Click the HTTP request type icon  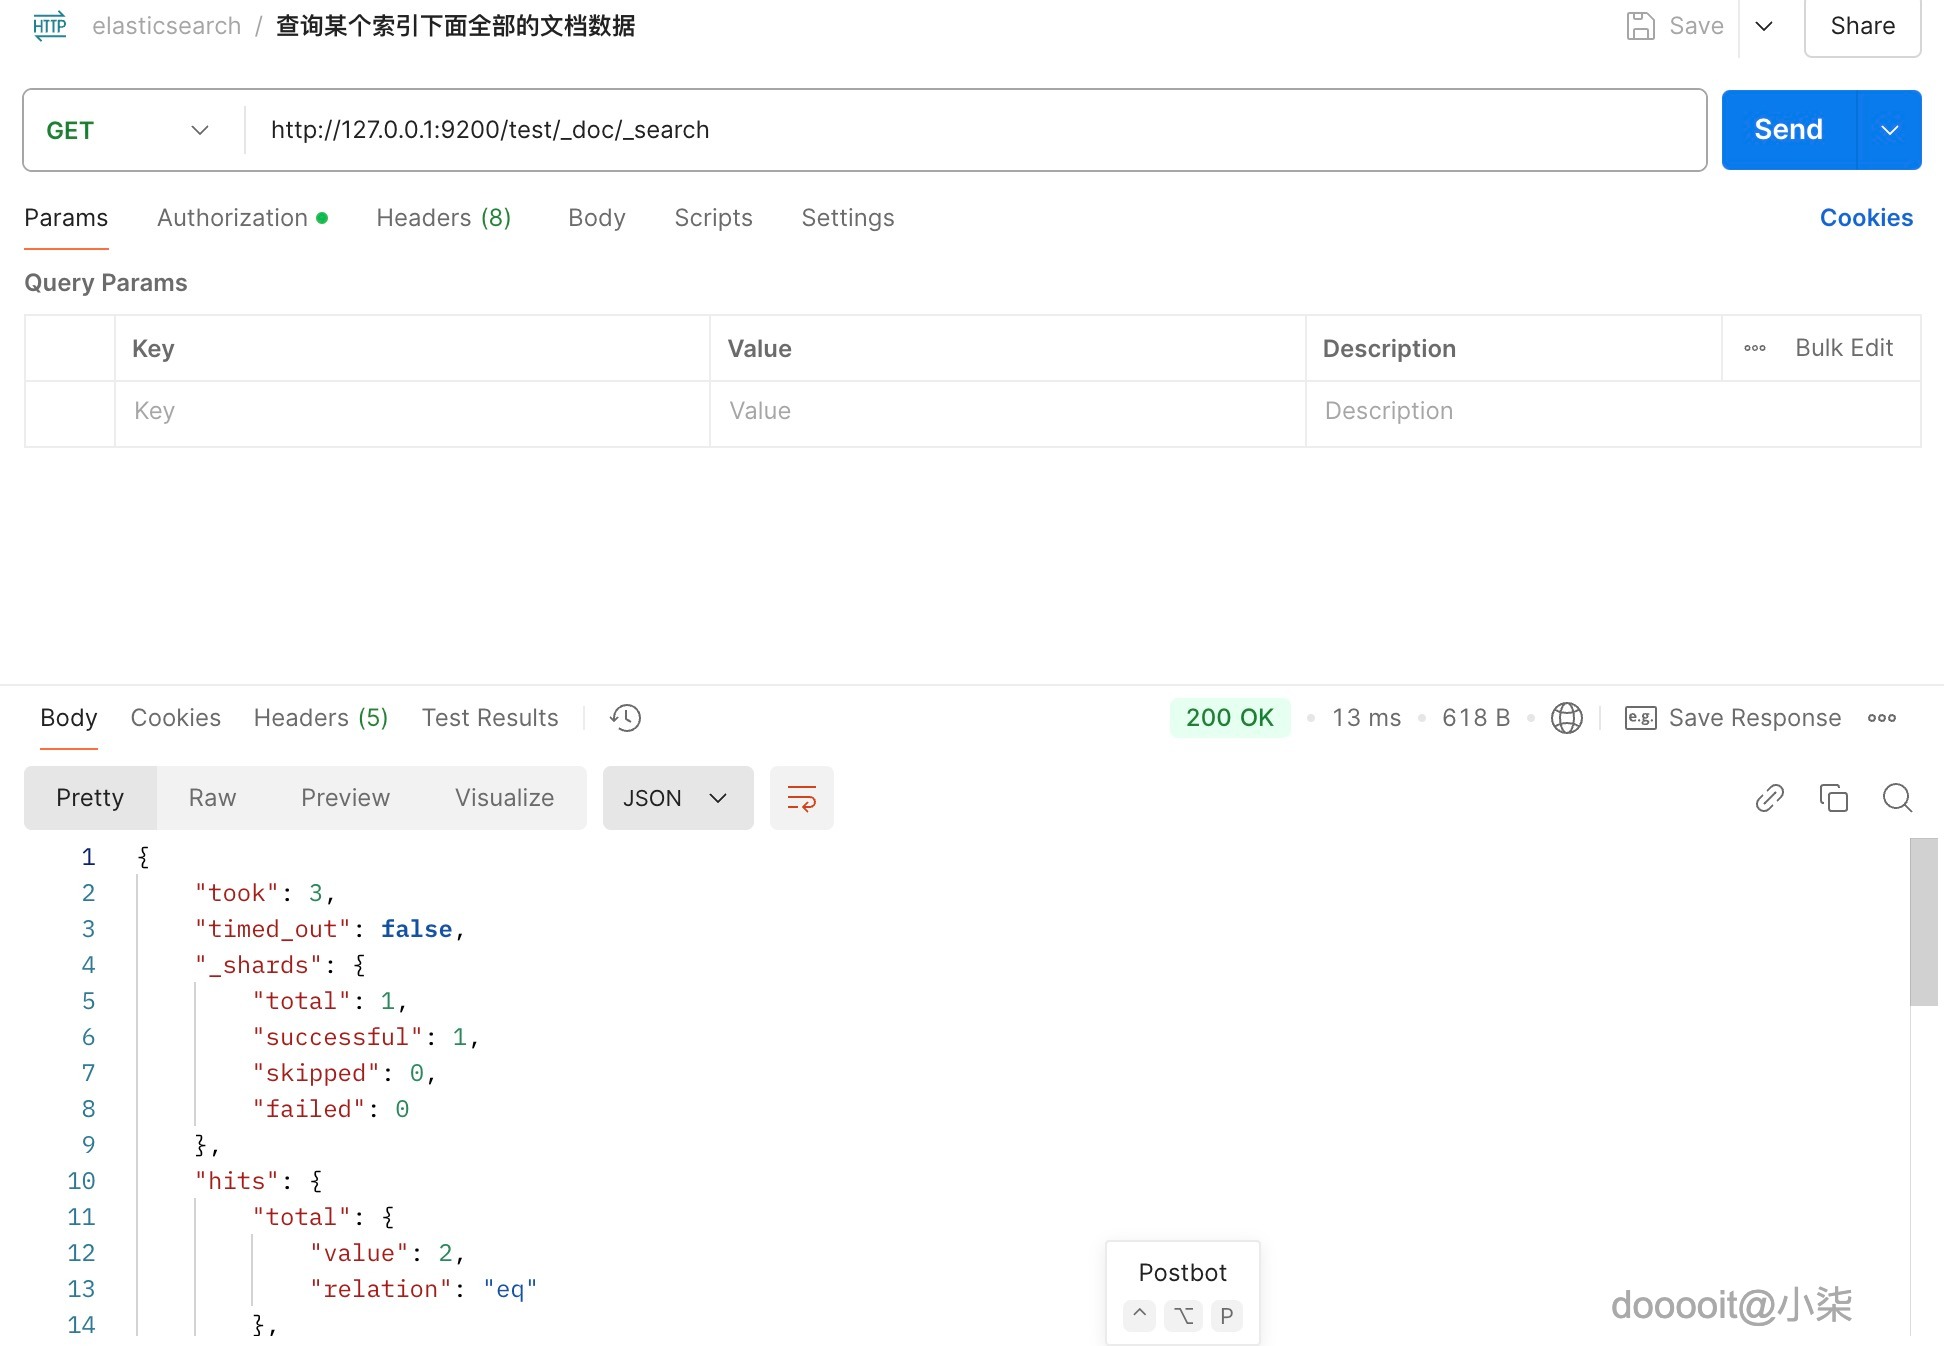click(x=50, y=26)
